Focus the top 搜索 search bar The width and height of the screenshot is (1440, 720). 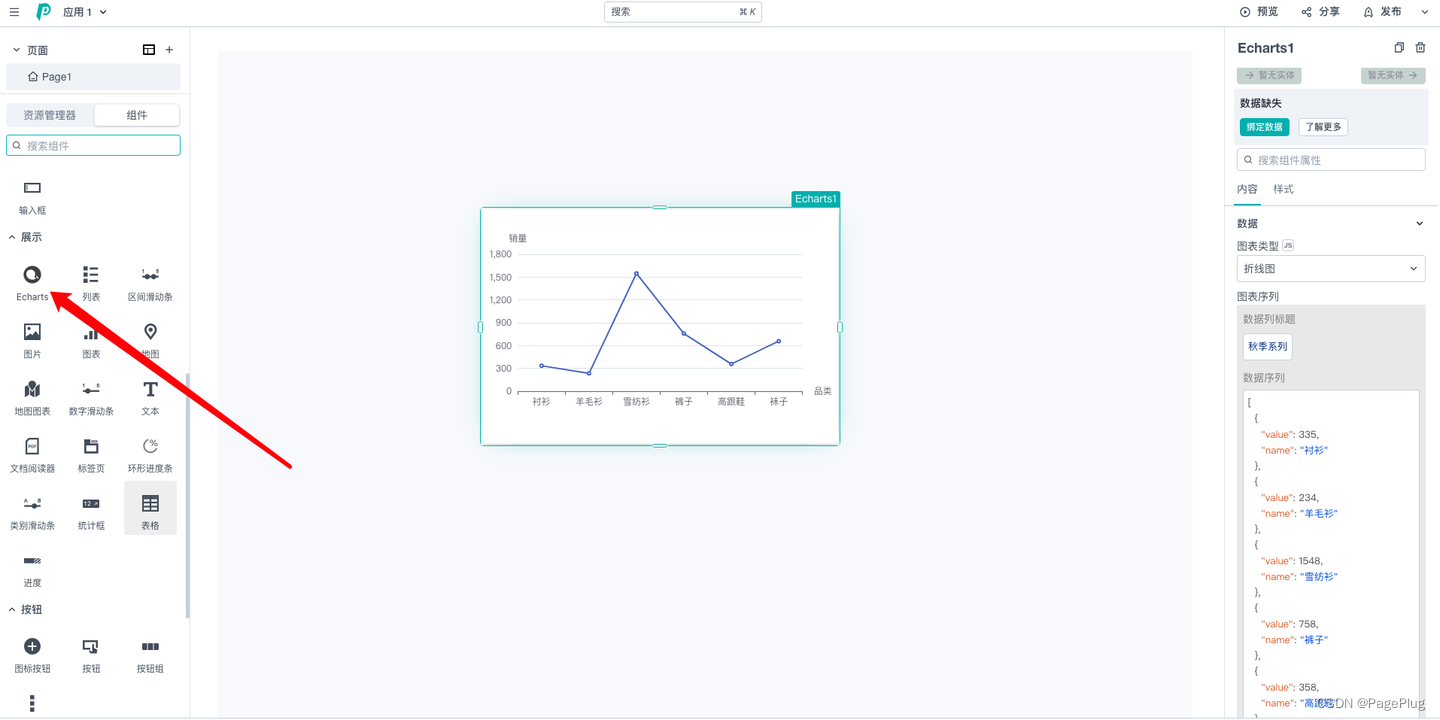click(x=683, y=12)
